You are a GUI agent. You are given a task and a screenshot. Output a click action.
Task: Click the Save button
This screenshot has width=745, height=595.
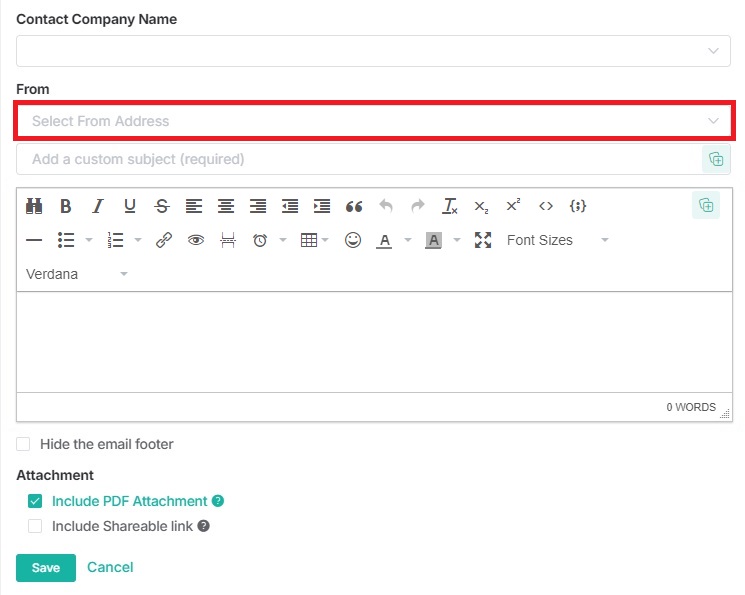46,567
